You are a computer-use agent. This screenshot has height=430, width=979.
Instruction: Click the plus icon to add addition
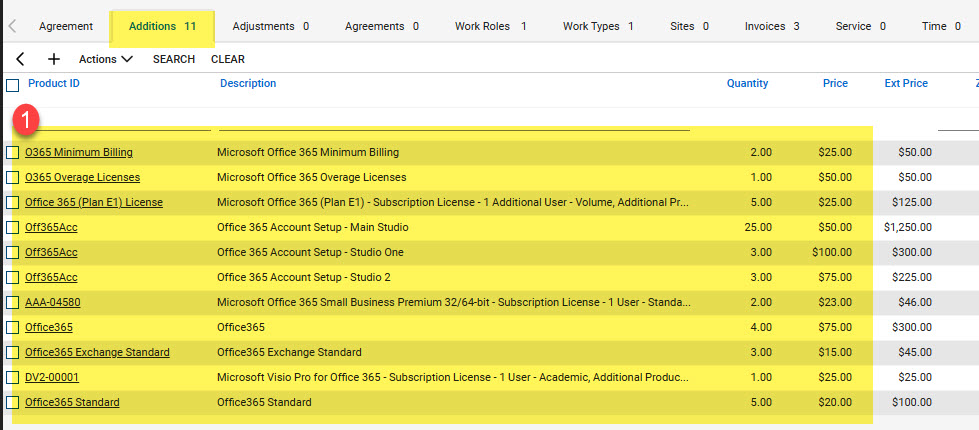point(54,59)
